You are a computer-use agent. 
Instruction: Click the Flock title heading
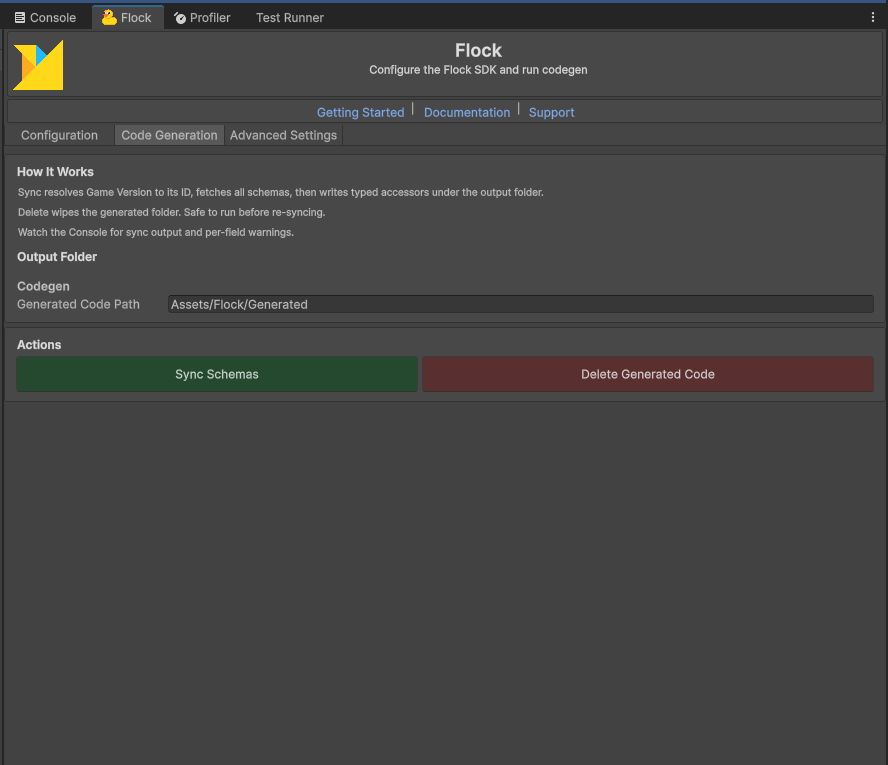(x=479, y=50)
